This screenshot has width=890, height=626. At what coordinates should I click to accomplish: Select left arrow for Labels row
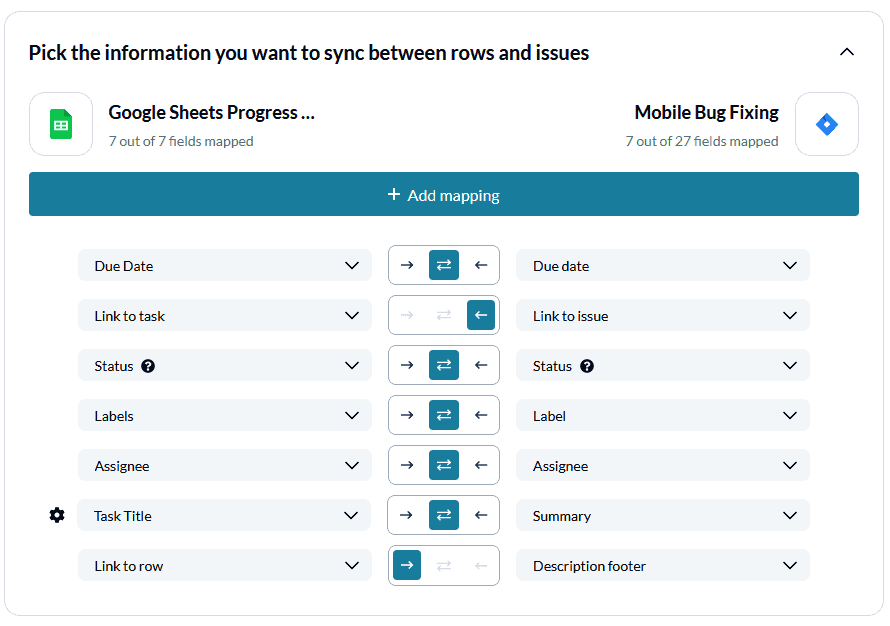tap(481, 416)
